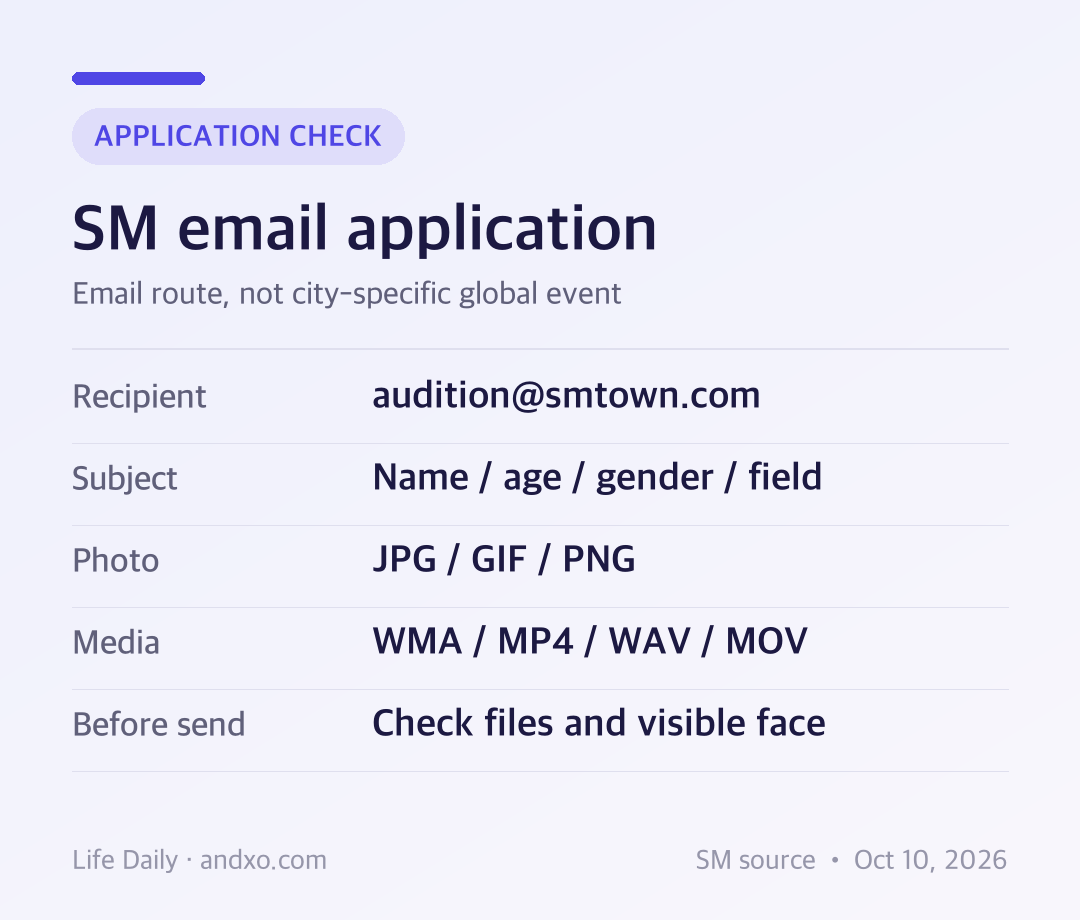
Task: Select Check files and visible face text
Action: click(599, 723)
